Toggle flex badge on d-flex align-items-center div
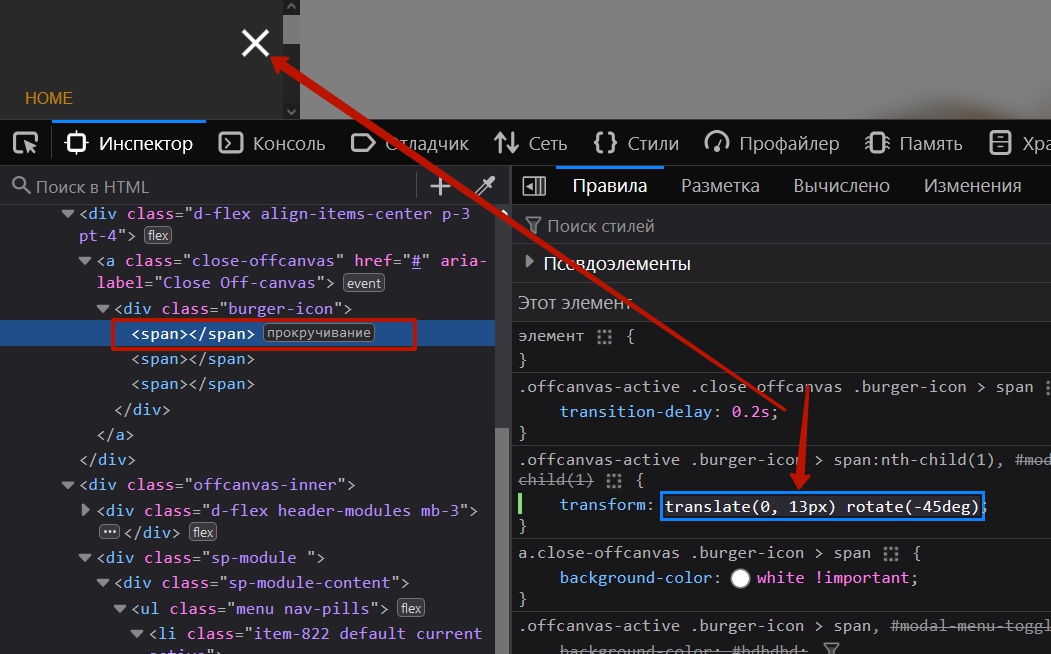Image resolution: width=1051 pixels, height=654 pixels. click(158, 236)
